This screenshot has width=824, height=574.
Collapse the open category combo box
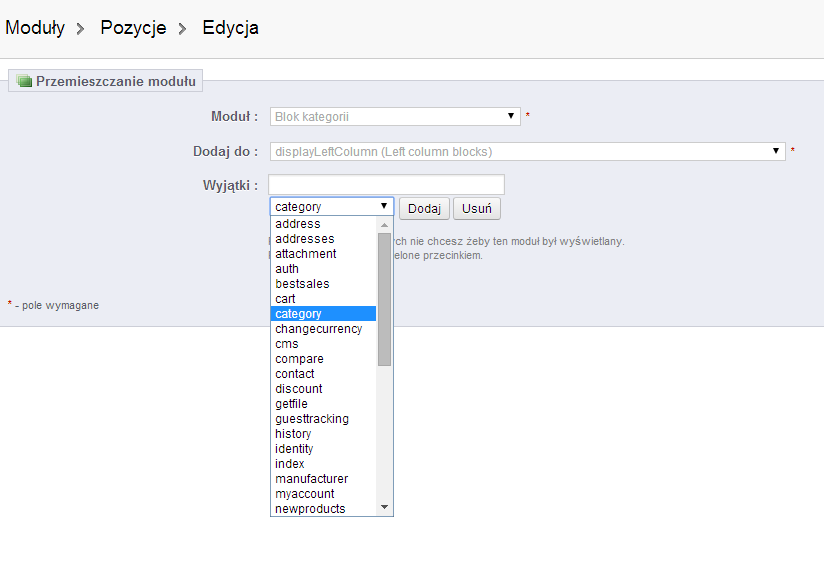click(332, 206)
